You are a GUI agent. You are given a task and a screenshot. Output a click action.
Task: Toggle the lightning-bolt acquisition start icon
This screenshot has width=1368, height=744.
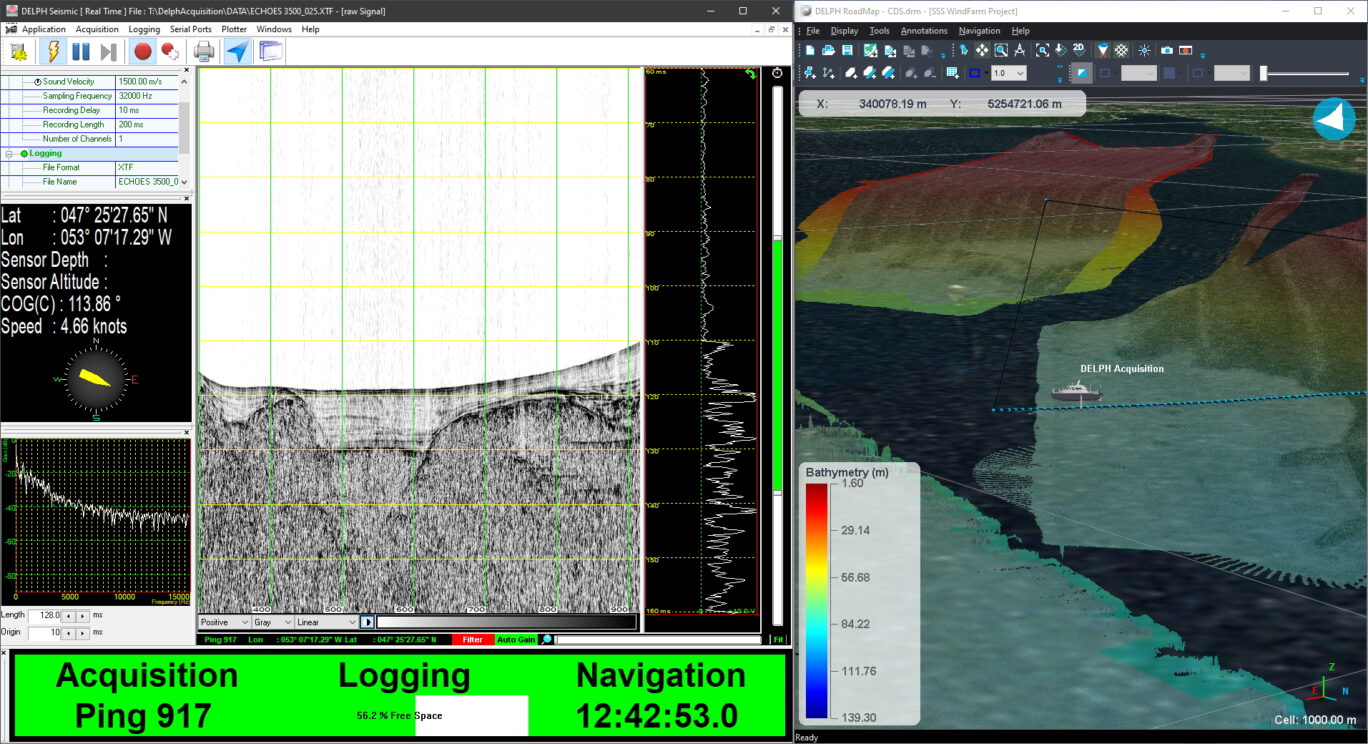(x=53, y=52)
